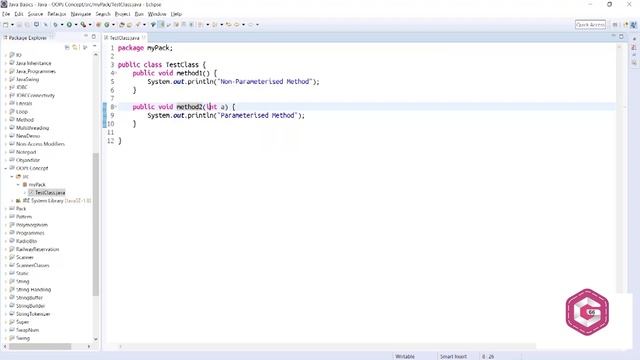Click the Run external tools icon
This screenshot has height=360, width=640.
[83, 25]
